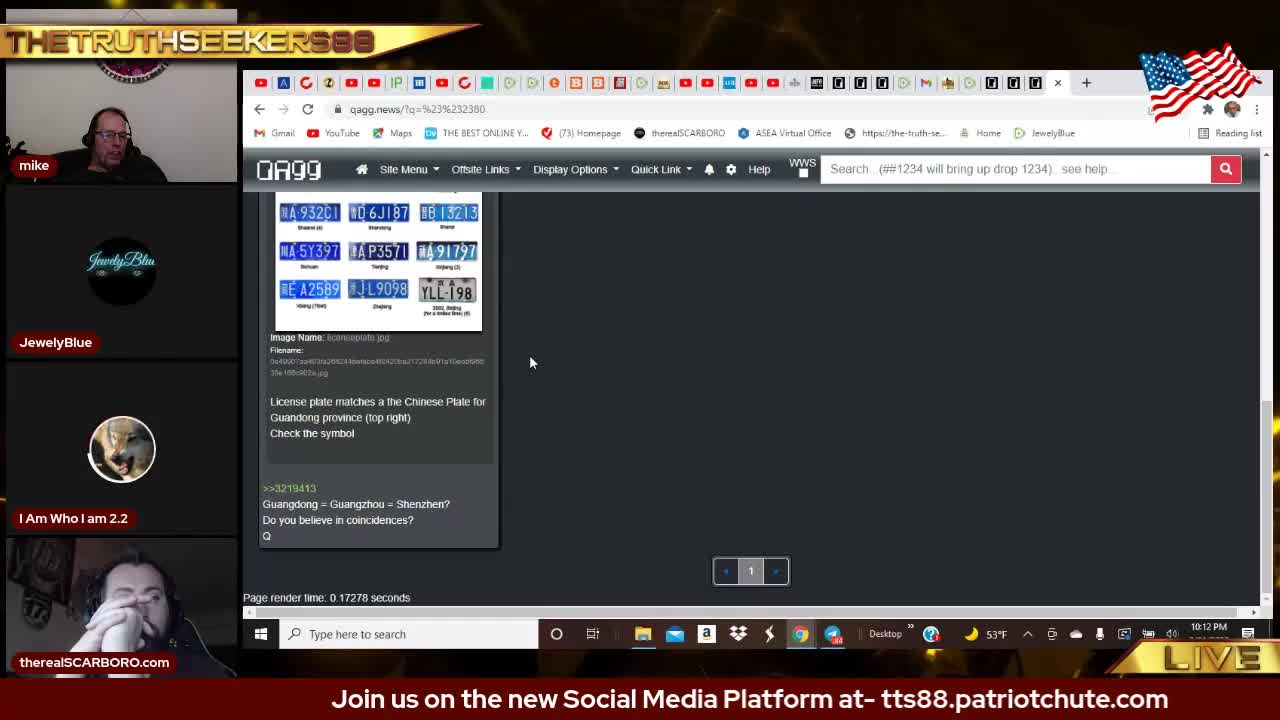Click the QAGG logo
The image size is (1280, 720).
(x=289, y=170)
